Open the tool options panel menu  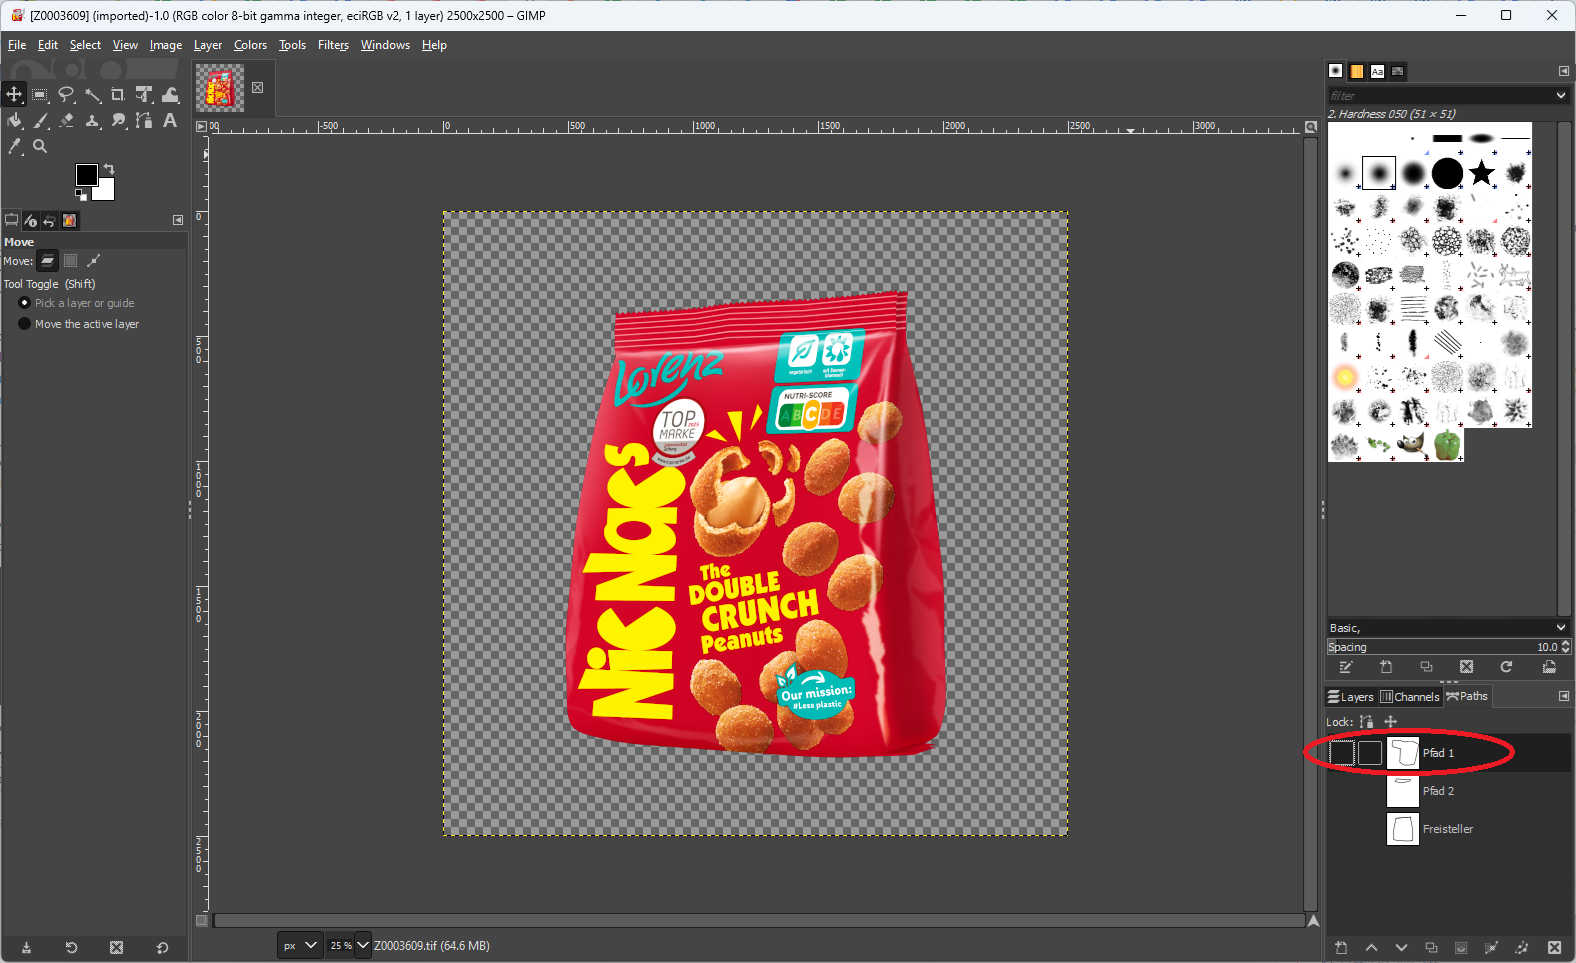[178, 220]
